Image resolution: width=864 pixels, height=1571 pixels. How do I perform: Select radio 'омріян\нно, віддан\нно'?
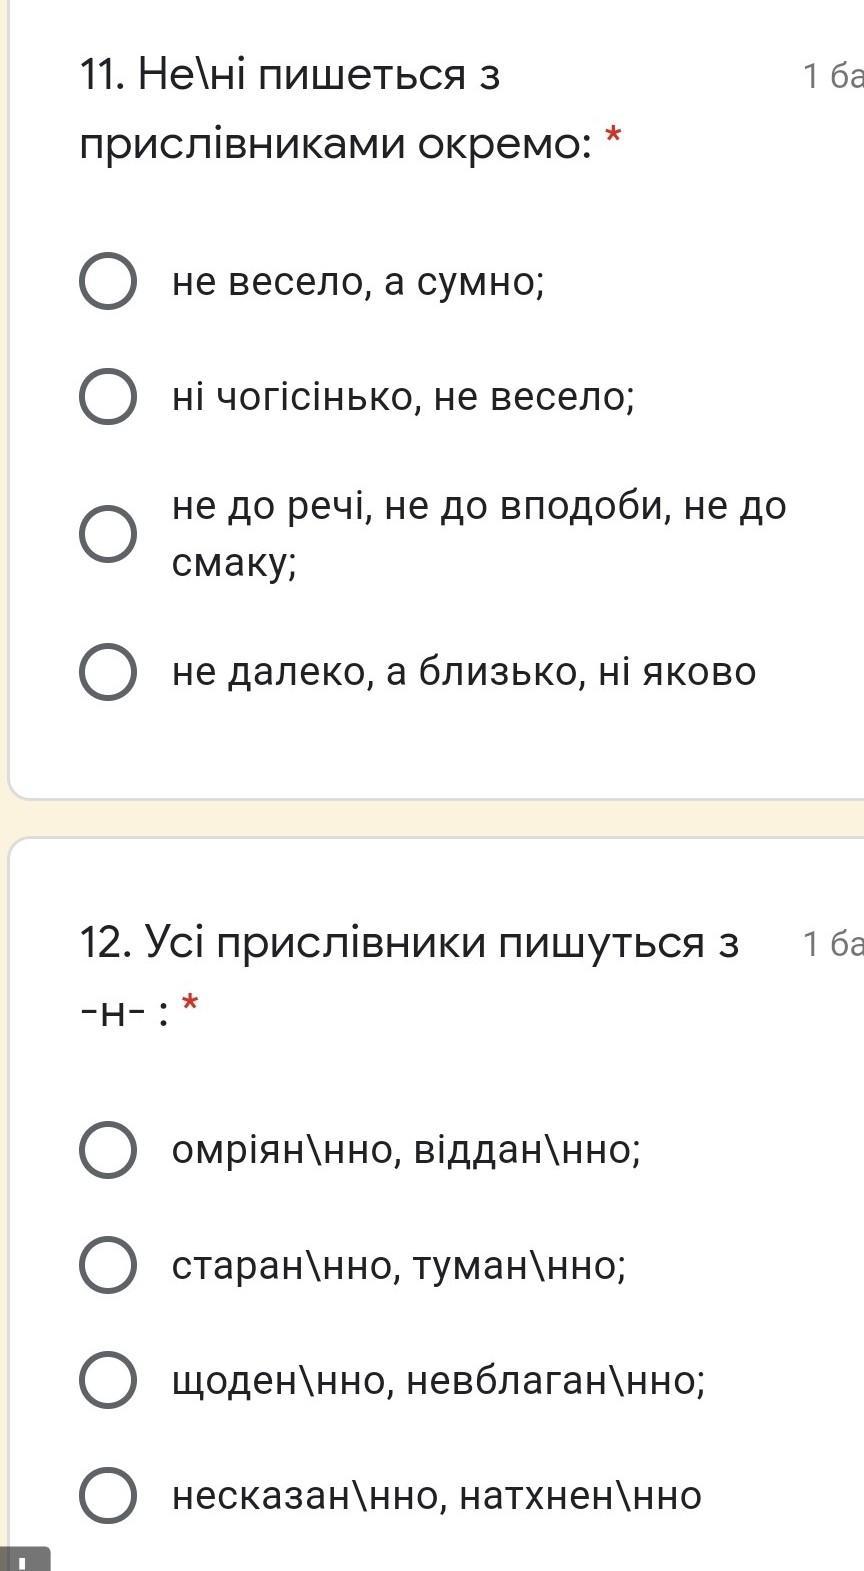click(x=108, y=1150)
